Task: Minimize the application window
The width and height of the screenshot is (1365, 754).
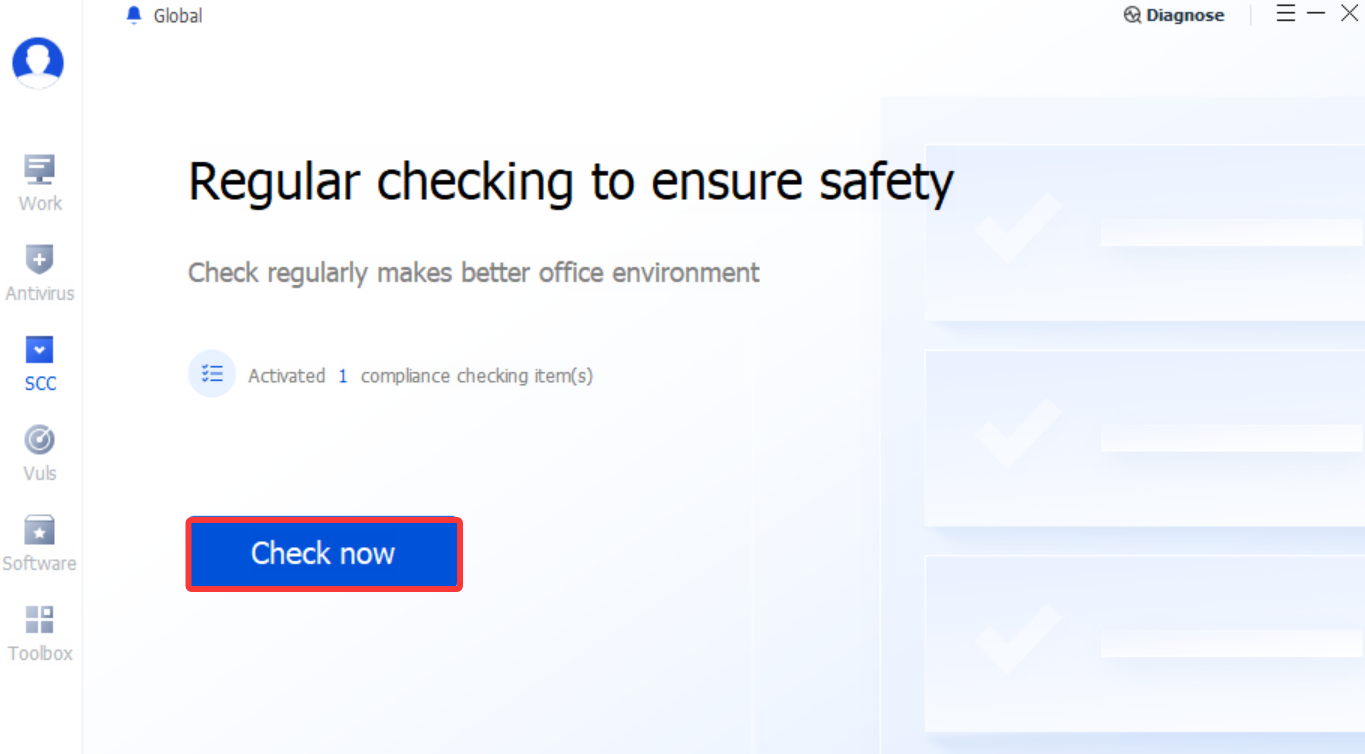Action: click(1316, 13)
